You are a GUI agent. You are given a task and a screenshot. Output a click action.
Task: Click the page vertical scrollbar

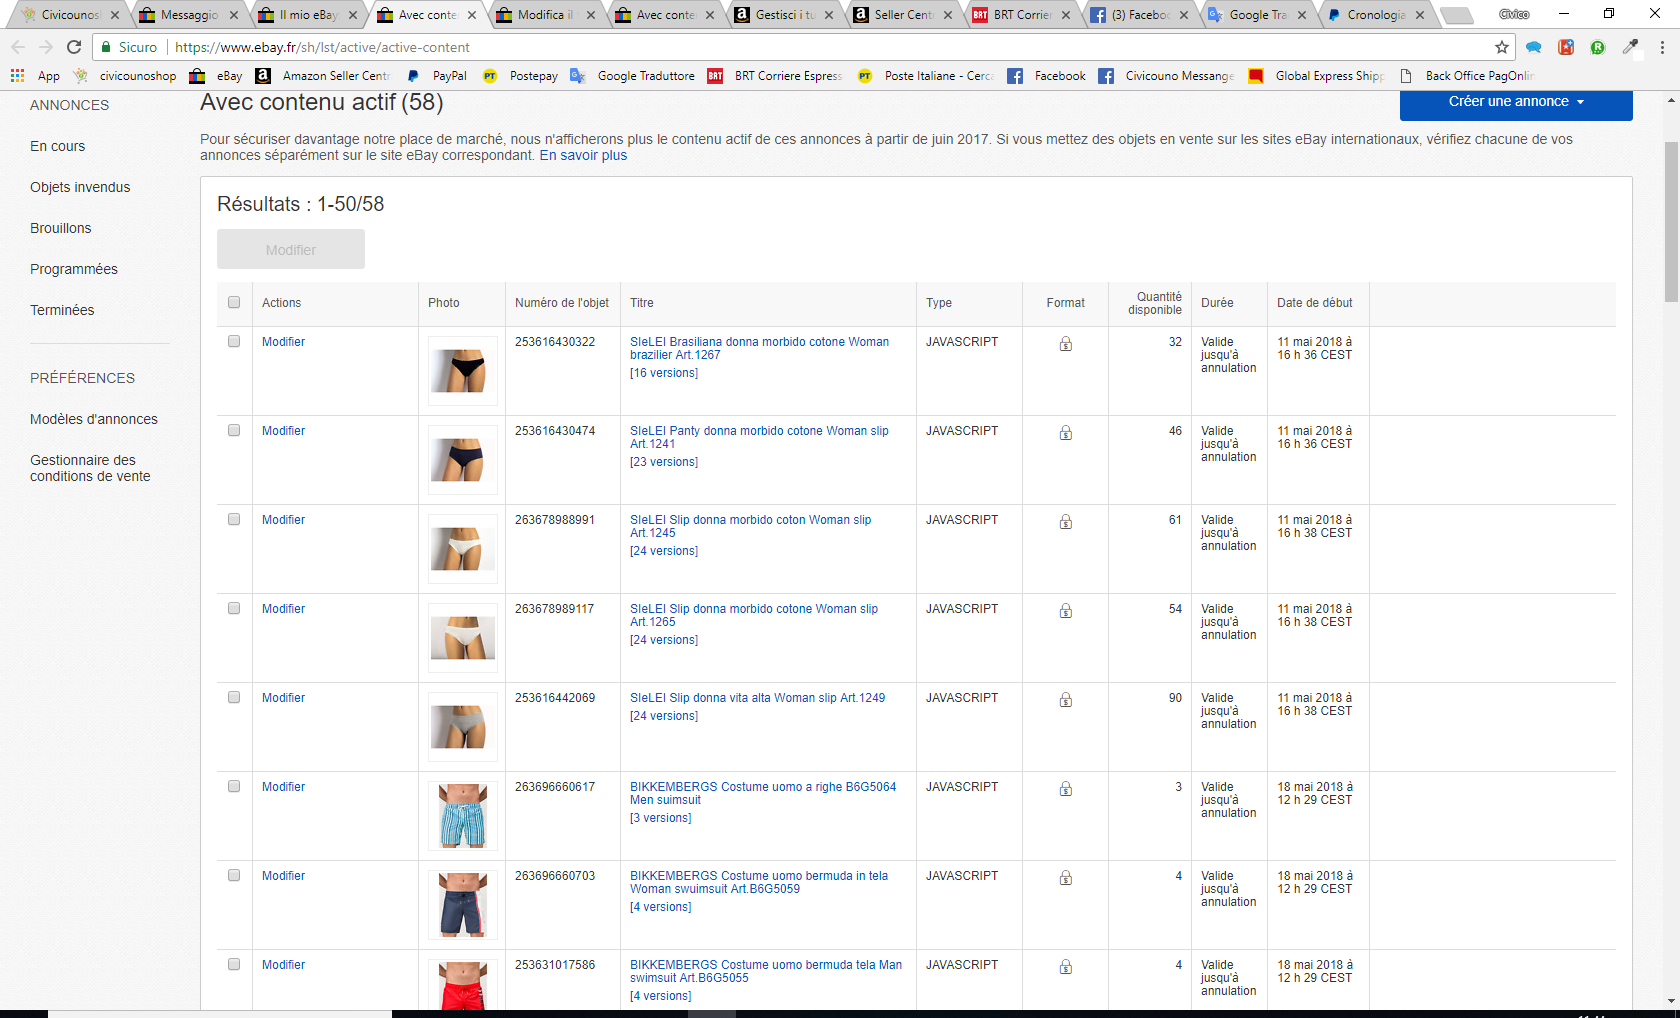1671,222
